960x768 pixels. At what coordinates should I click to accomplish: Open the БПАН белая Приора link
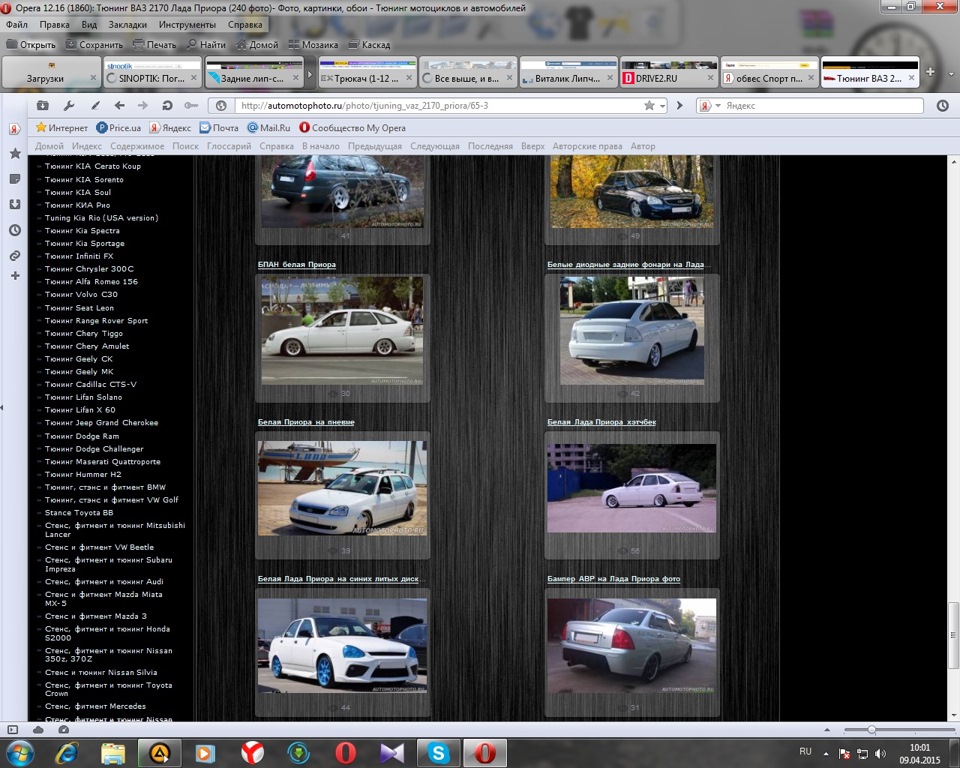(296, 265)
